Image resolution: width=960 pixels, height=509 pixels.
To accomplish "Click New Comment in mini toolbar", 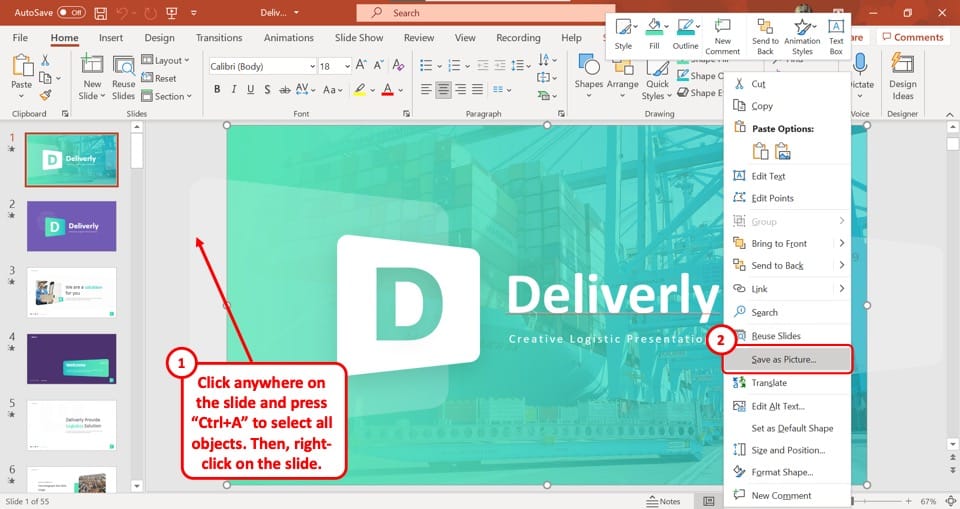I will 722,37.
